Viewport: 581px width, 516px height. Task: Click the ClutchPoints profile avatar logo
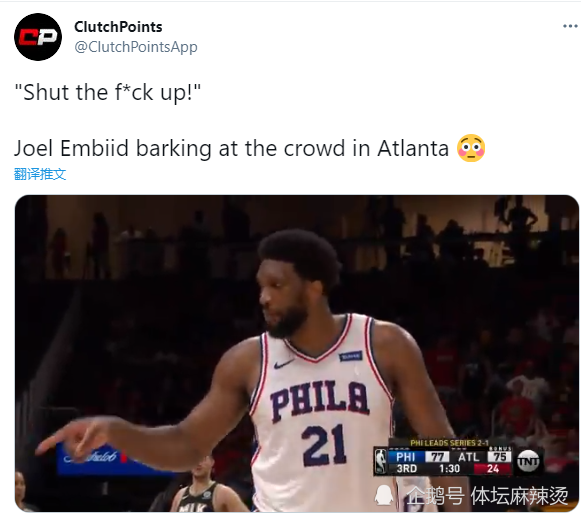pyautogui.click(x=38, y=37)
